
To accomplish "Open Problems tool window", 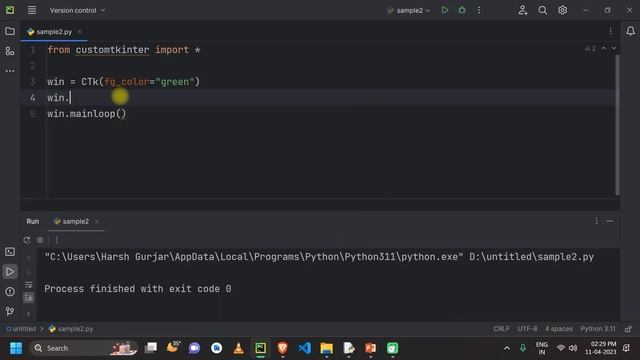I will point(10,292).
